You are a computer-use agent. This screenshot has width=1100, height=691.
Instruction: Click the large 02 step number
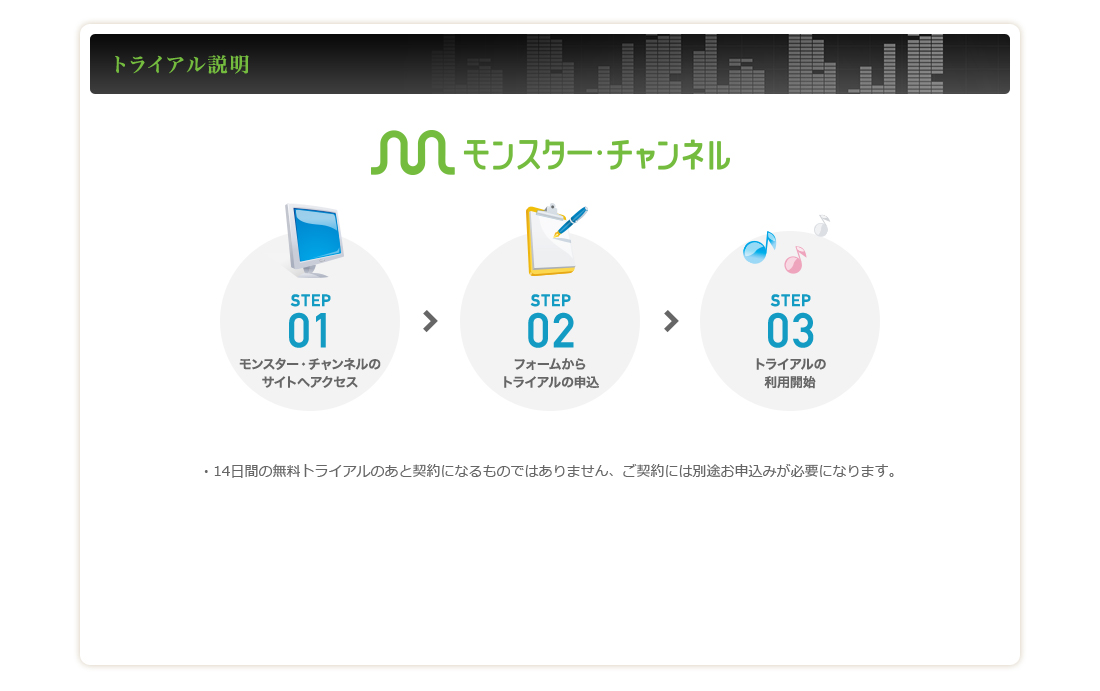550,332
